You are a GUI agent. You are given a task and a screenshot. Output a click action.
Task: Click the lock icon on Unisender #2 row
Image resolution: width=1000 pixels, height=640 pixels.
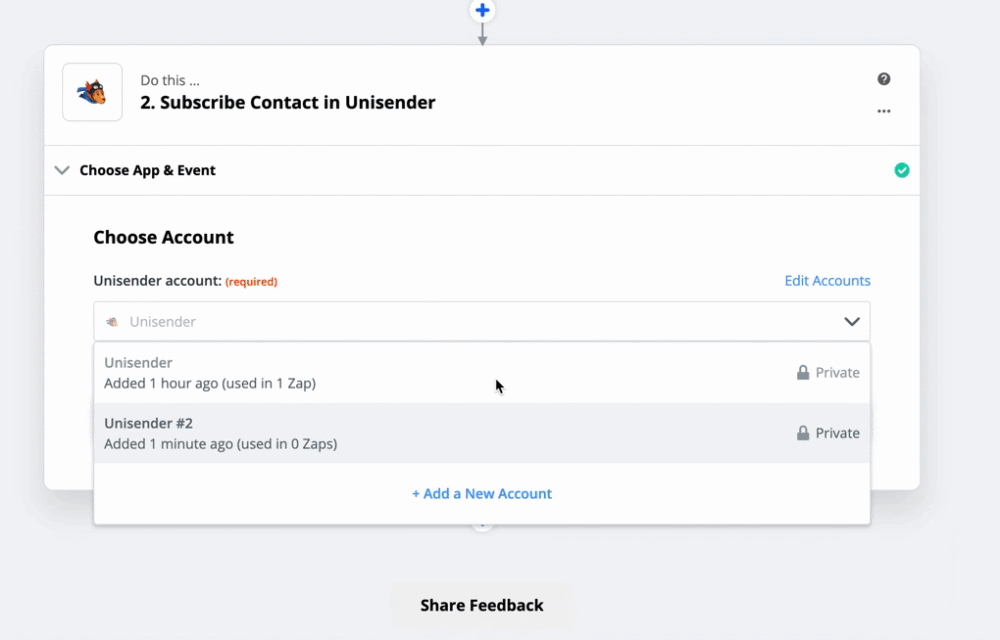pos(803,433)
